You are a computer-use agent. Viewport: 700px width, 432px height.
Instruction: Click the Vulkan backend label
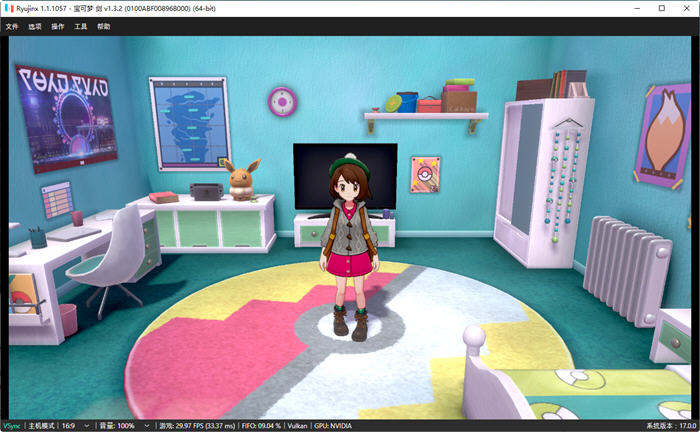297,426
